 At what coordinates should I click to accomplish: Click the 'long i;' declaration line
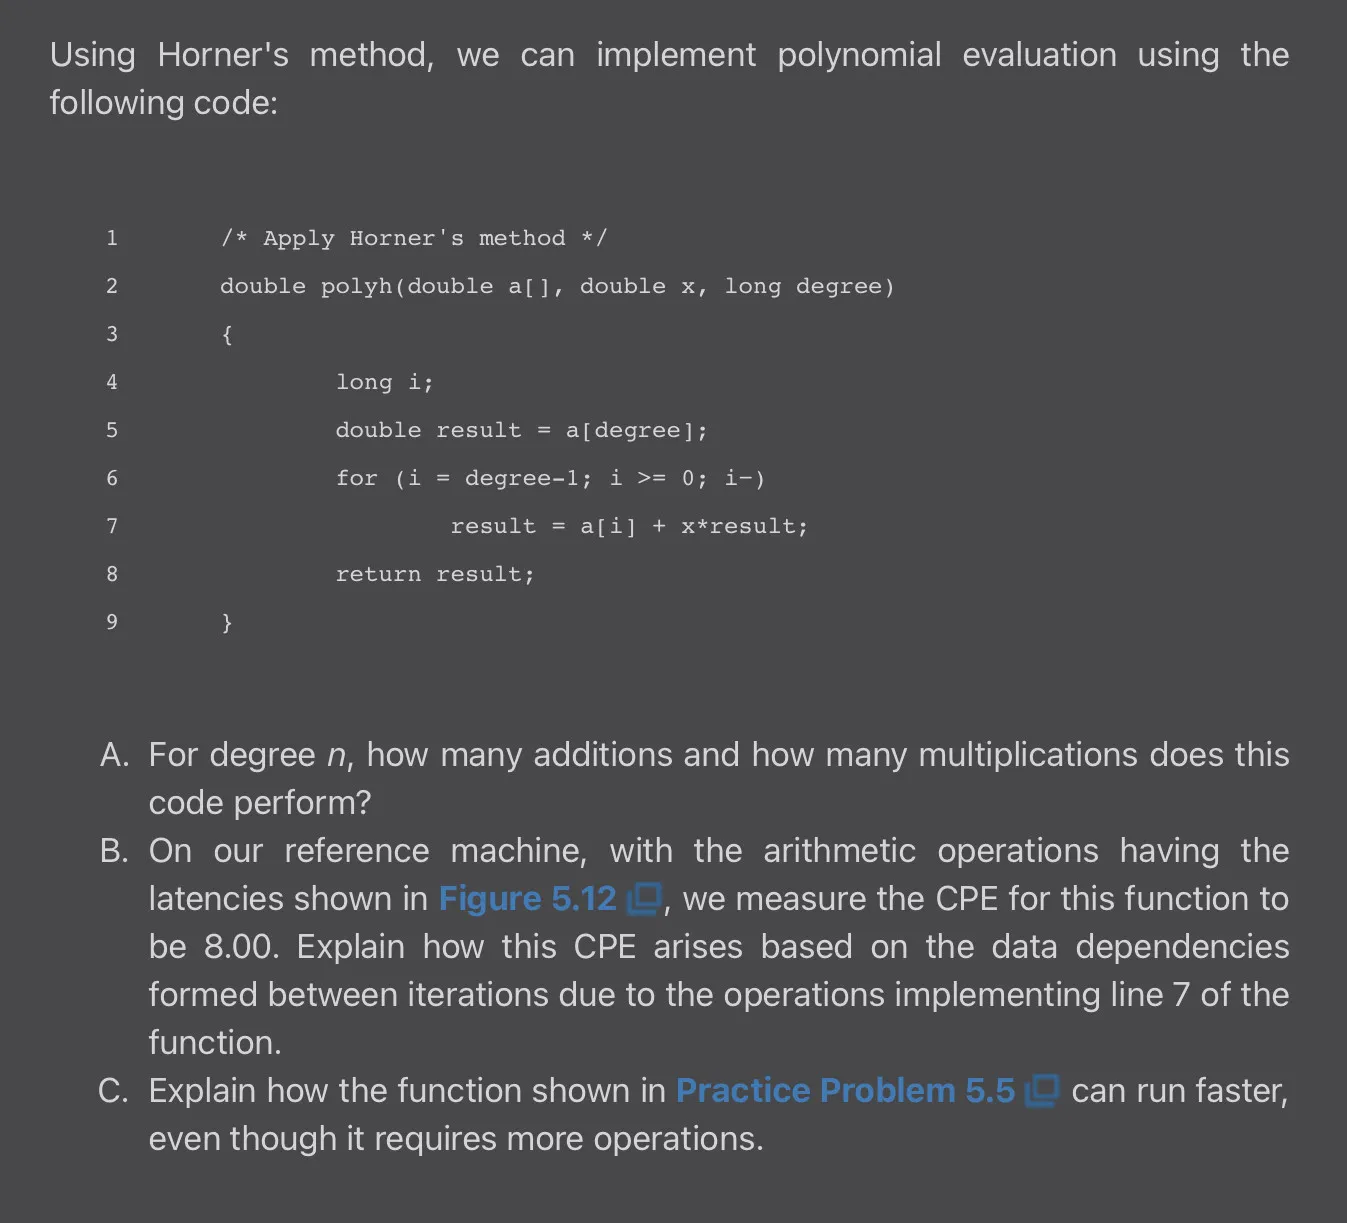385,382
